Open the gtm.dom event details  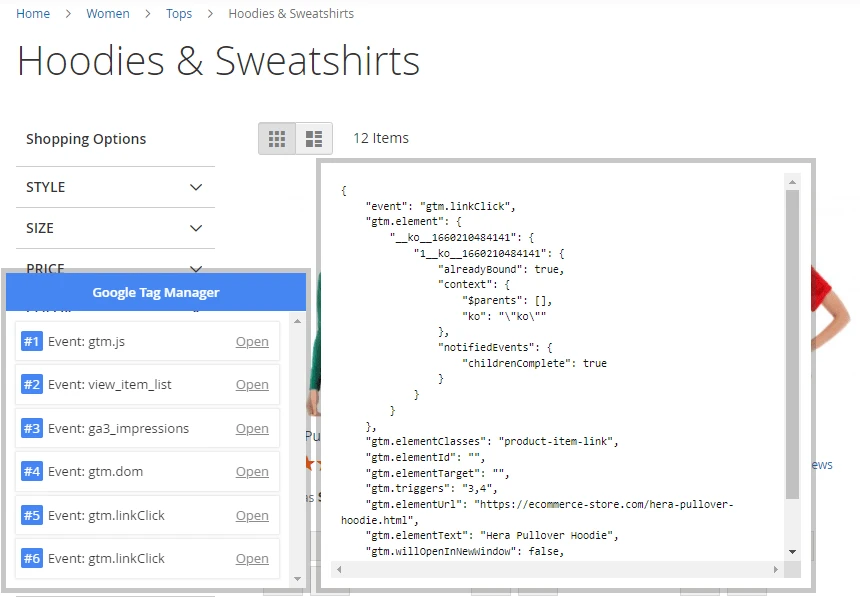(x=252, y=472)
